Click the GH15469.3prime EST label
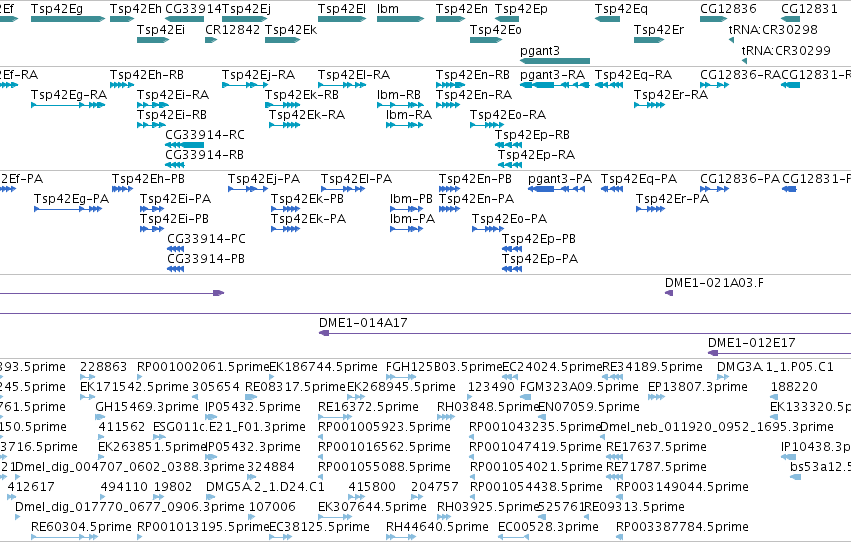The width and height of the screenshot is (851, 542). pos(147,407)
